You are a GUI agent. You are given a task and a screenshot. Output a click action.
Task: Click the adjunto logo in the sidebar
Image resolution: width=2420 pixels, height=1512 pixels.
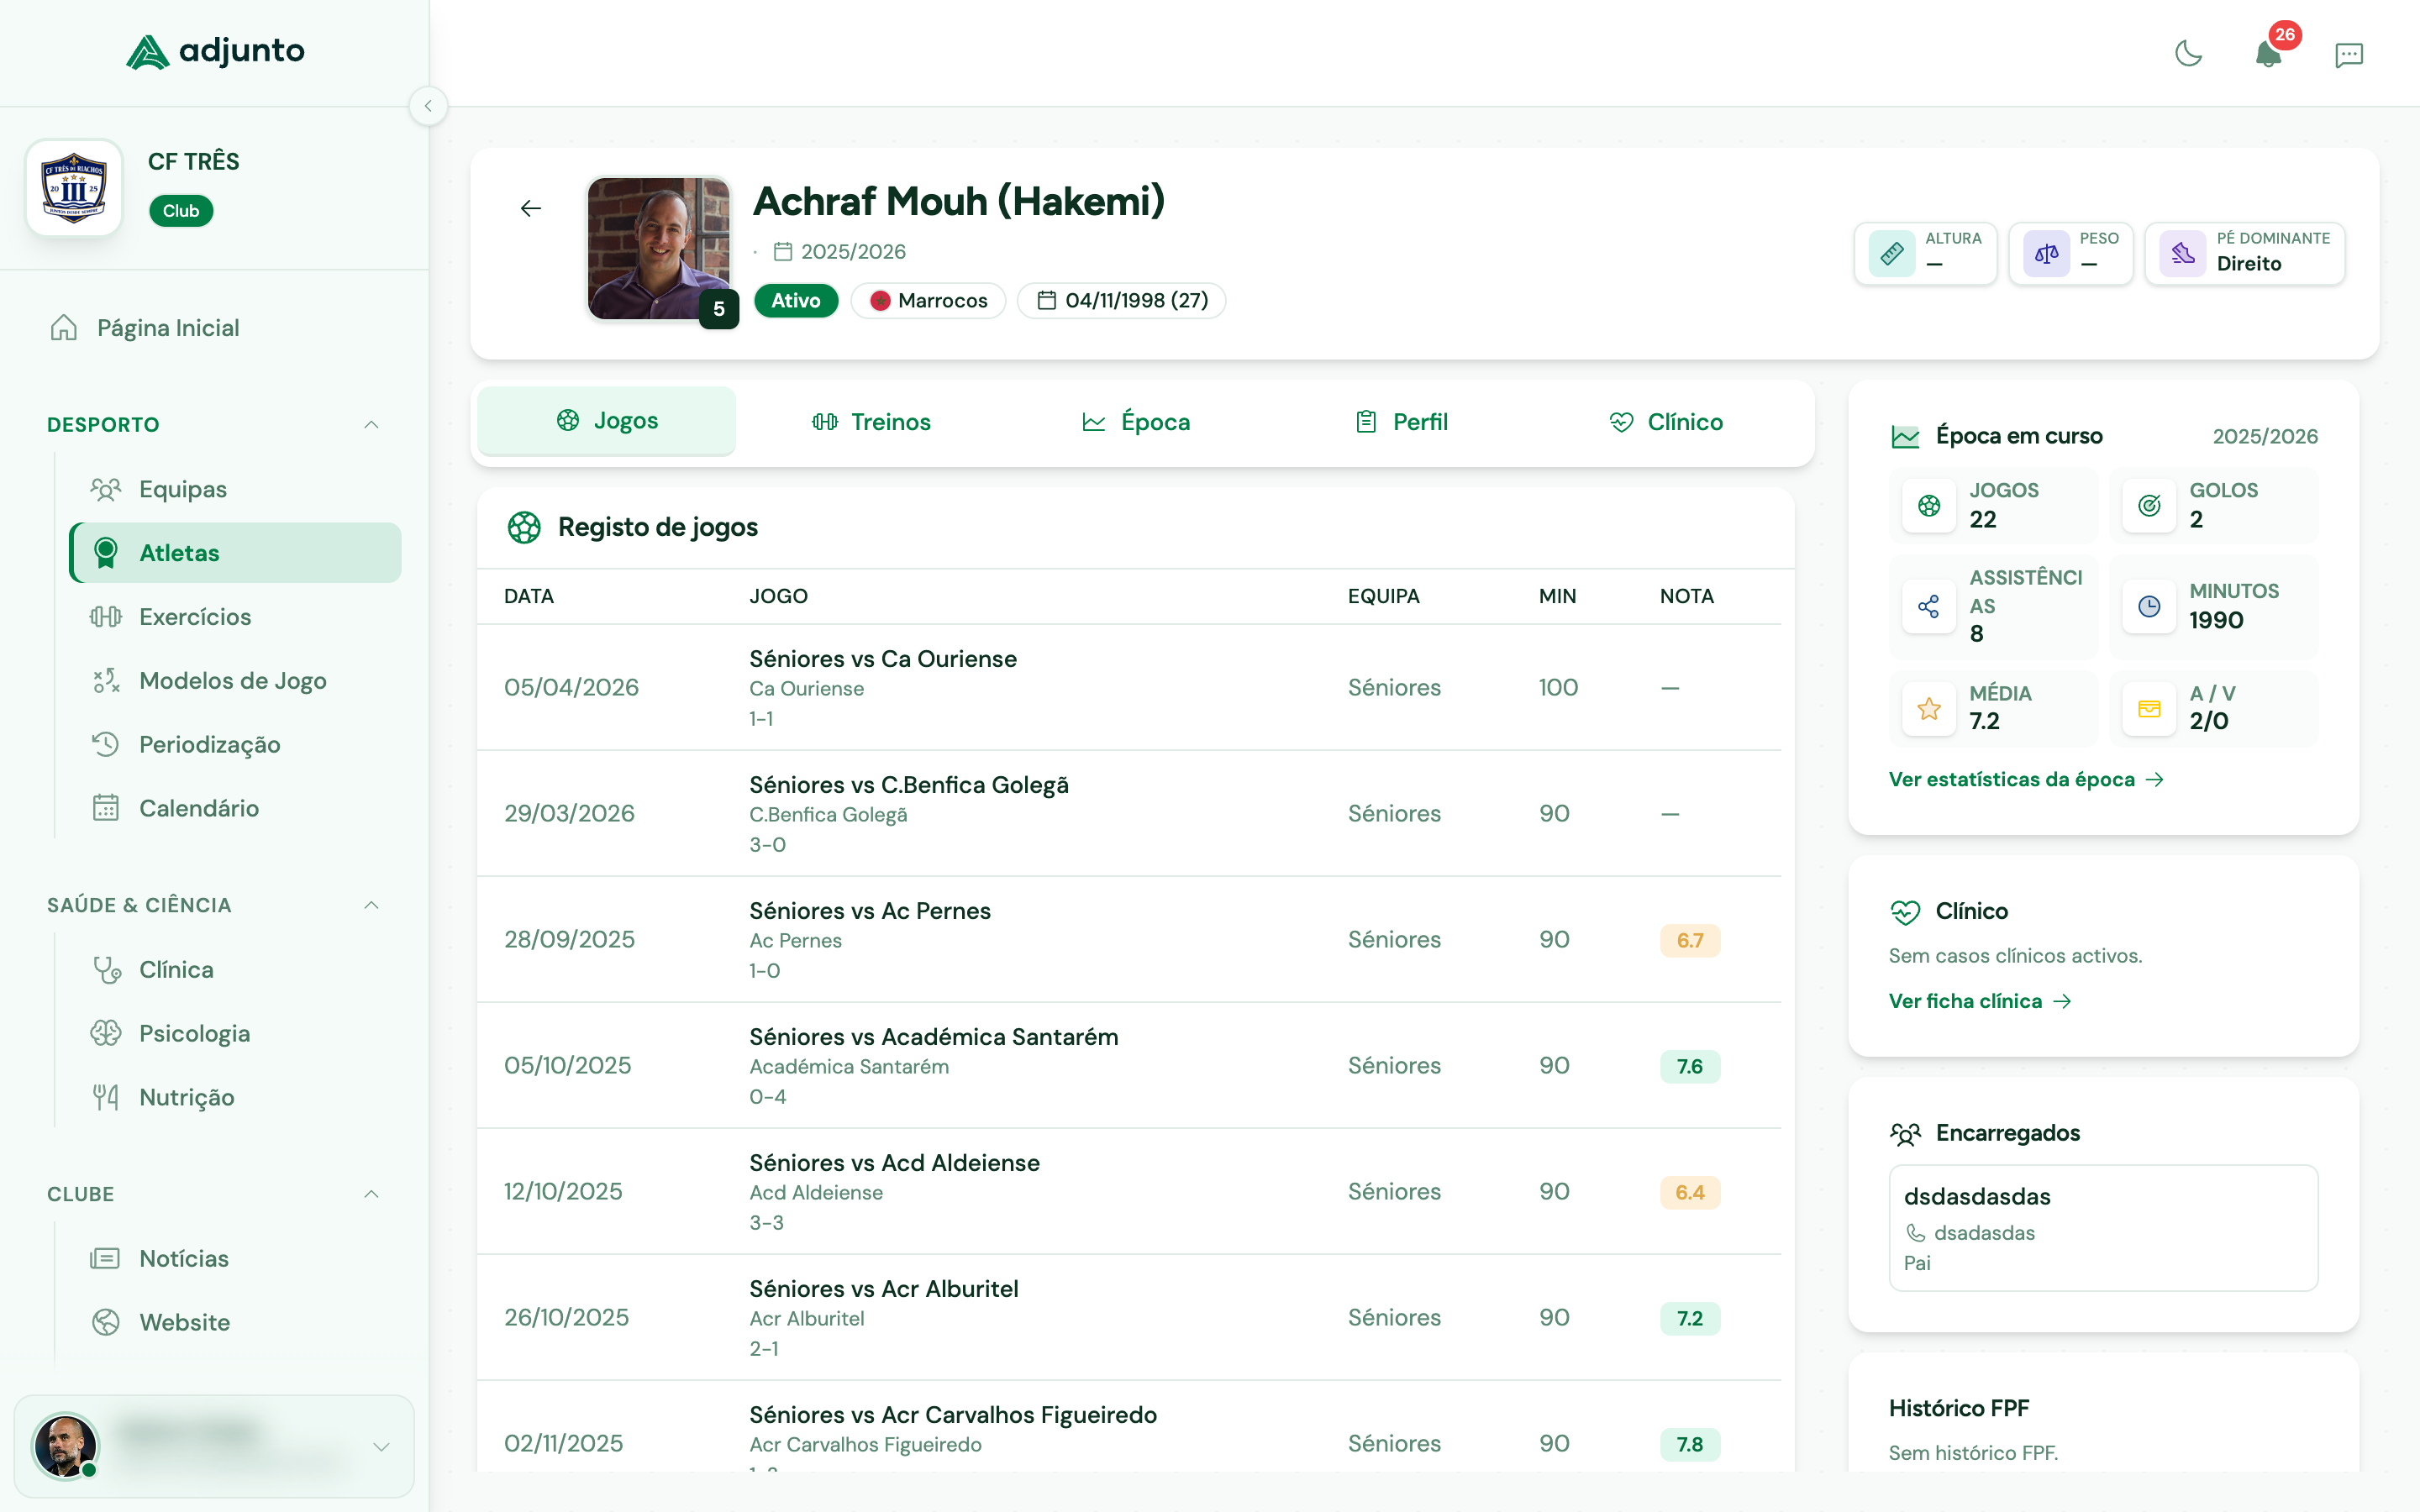(215, 51)
